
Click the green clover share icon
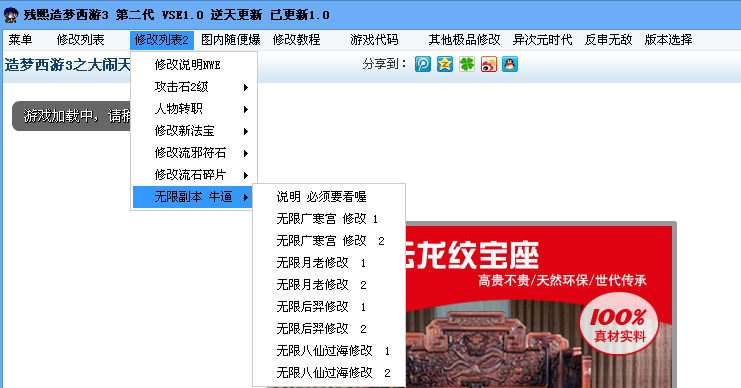coord(467,64)
